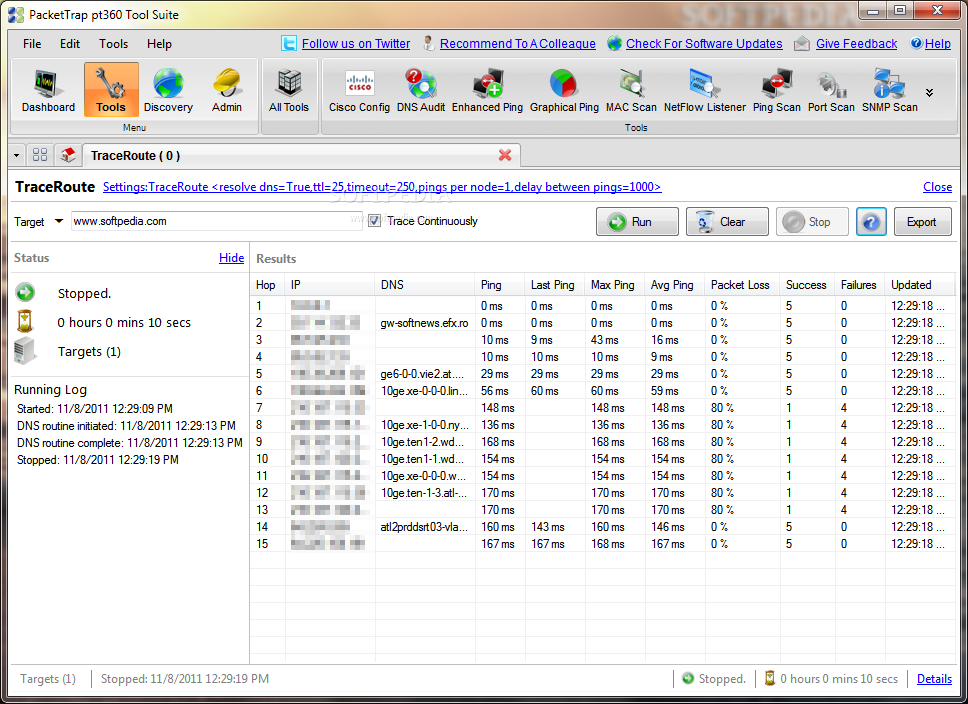The width and height of the screenshot is (968, 704).
Task: Launch the DNS Audit tool
Action: coord(421,91)
